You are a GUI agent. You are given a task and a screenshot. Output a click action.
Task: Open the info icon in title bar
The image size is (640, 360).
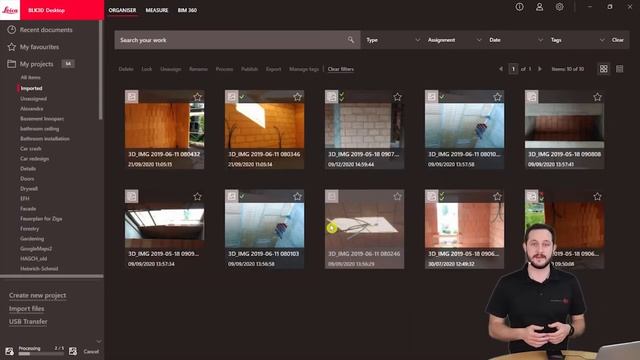coord(519,7)
